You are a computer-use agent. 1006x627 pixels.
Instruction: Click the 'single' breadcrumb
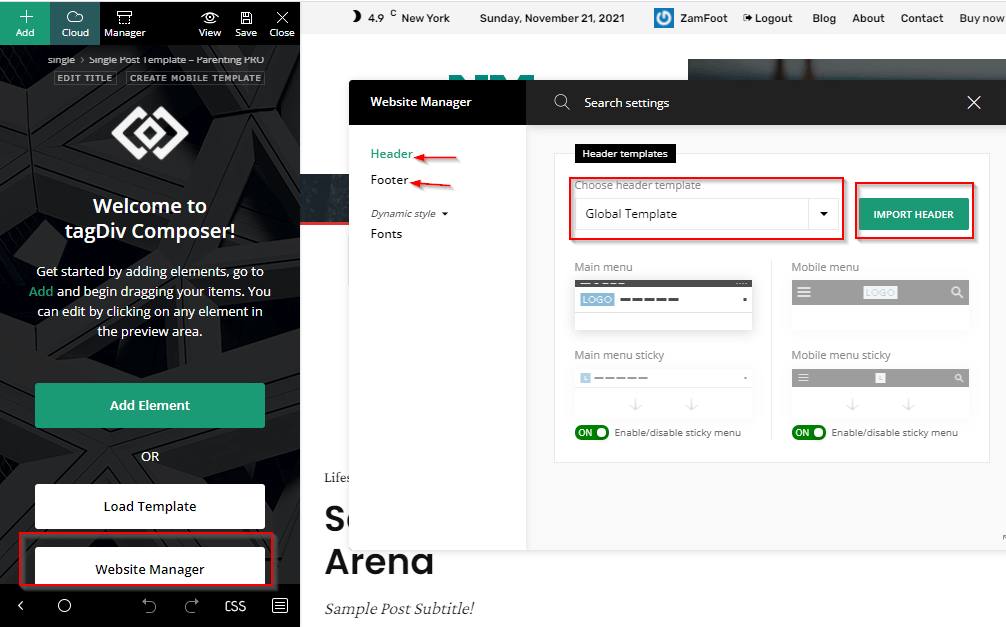[61, 60]
